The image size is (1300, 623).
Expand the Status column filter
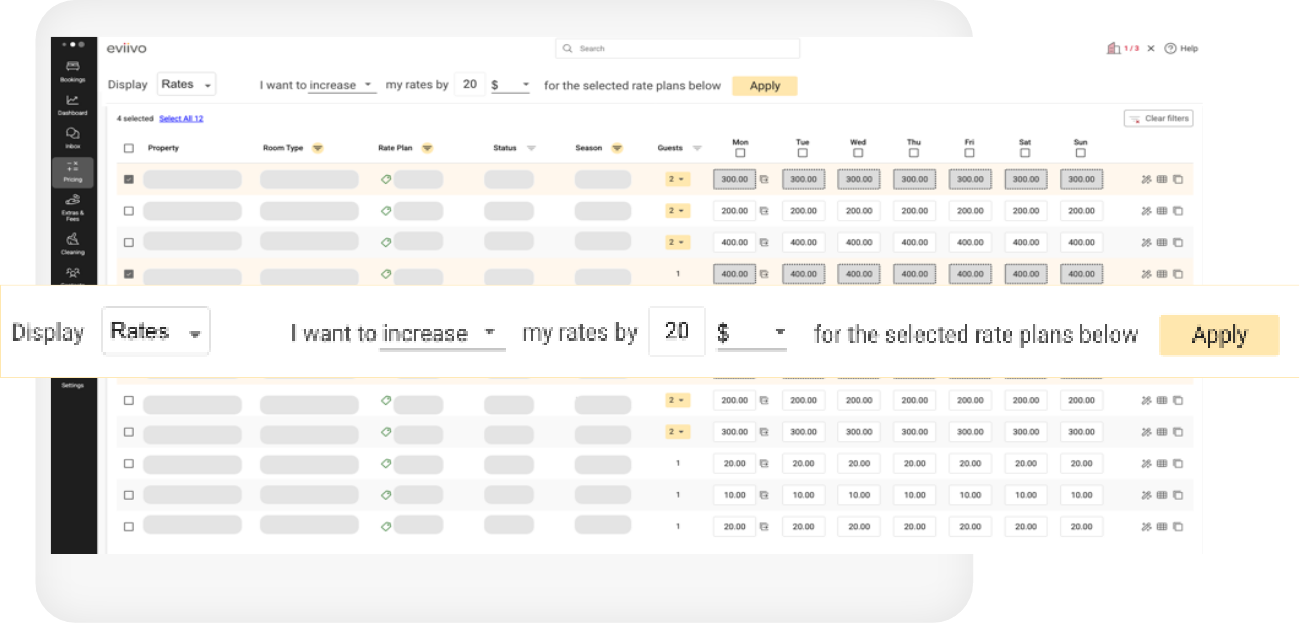tap(531, 148)
